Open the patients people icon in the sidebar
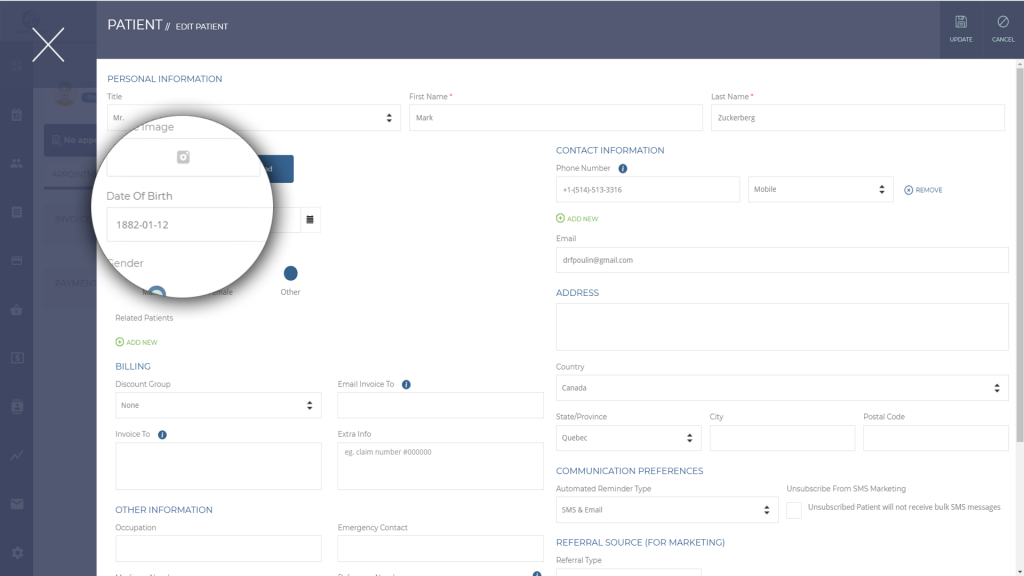This screenshot has height=576, width=1024. point(17,163)
